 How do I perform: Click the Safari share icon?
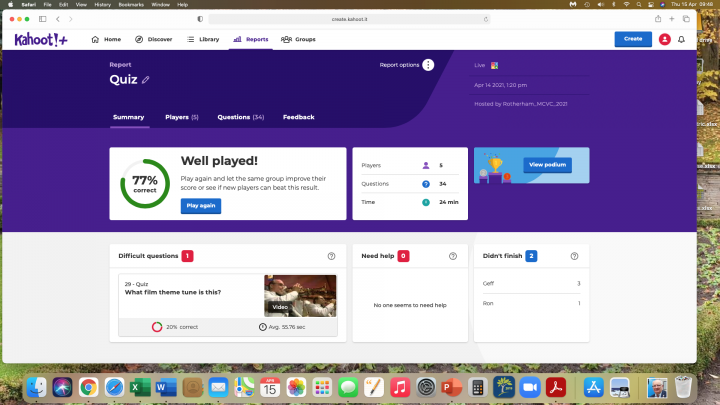point(658,19)
